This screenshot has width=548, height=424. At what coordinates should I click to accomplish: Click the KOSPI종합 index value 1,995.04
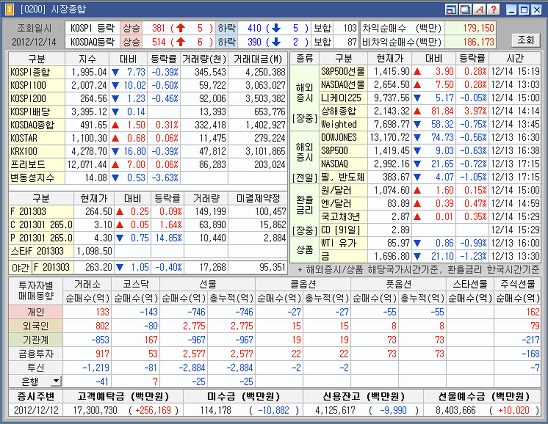coord(89,72)
